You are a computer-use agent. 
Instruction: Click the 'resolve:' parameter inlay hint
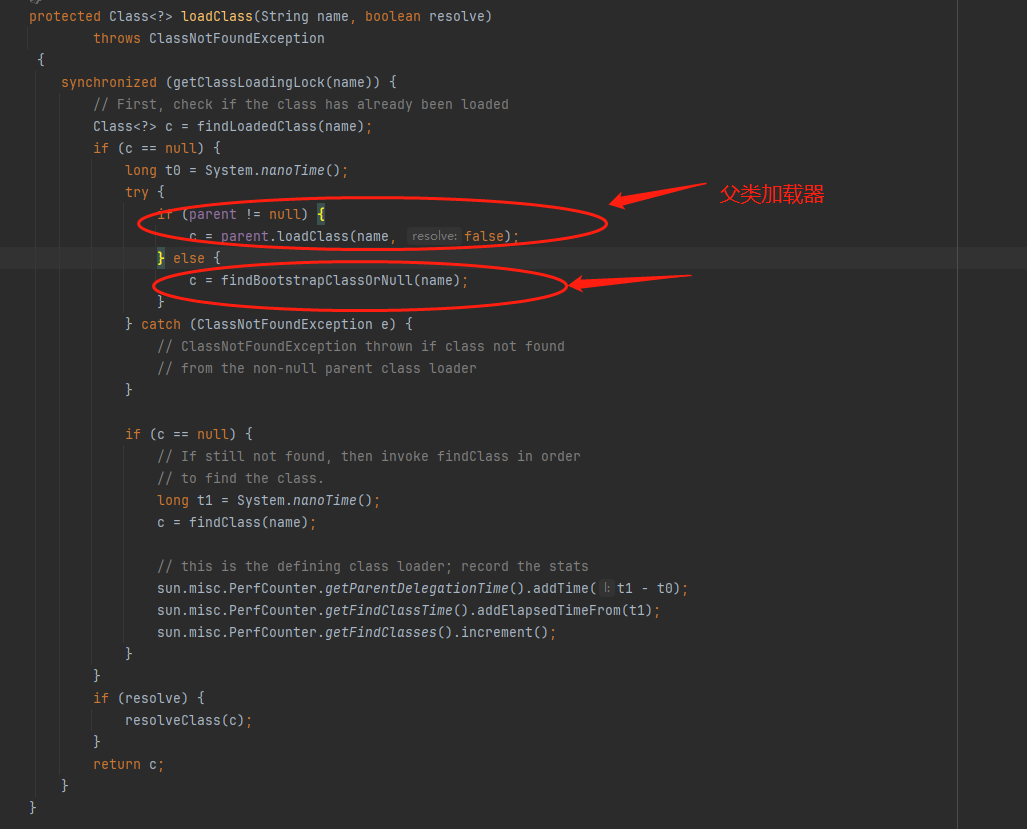435,236
